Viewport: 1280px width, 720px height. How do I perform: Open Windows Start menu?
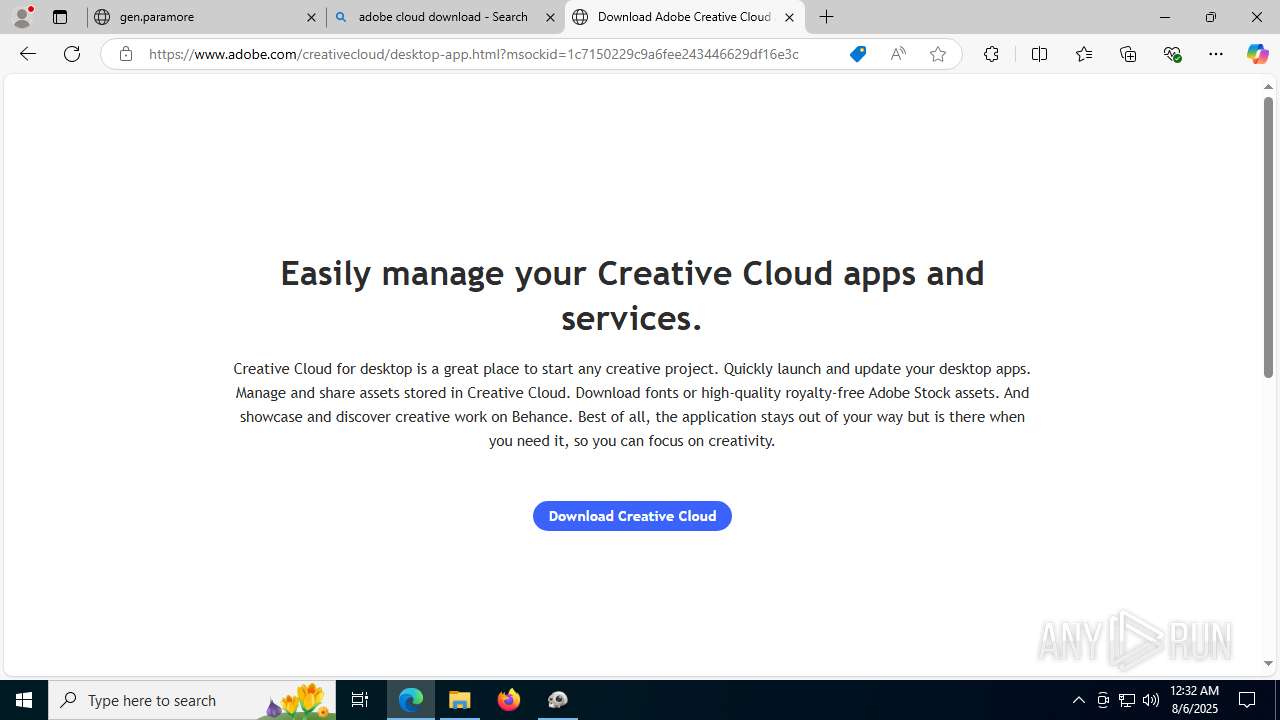click(x=24, y=700)
